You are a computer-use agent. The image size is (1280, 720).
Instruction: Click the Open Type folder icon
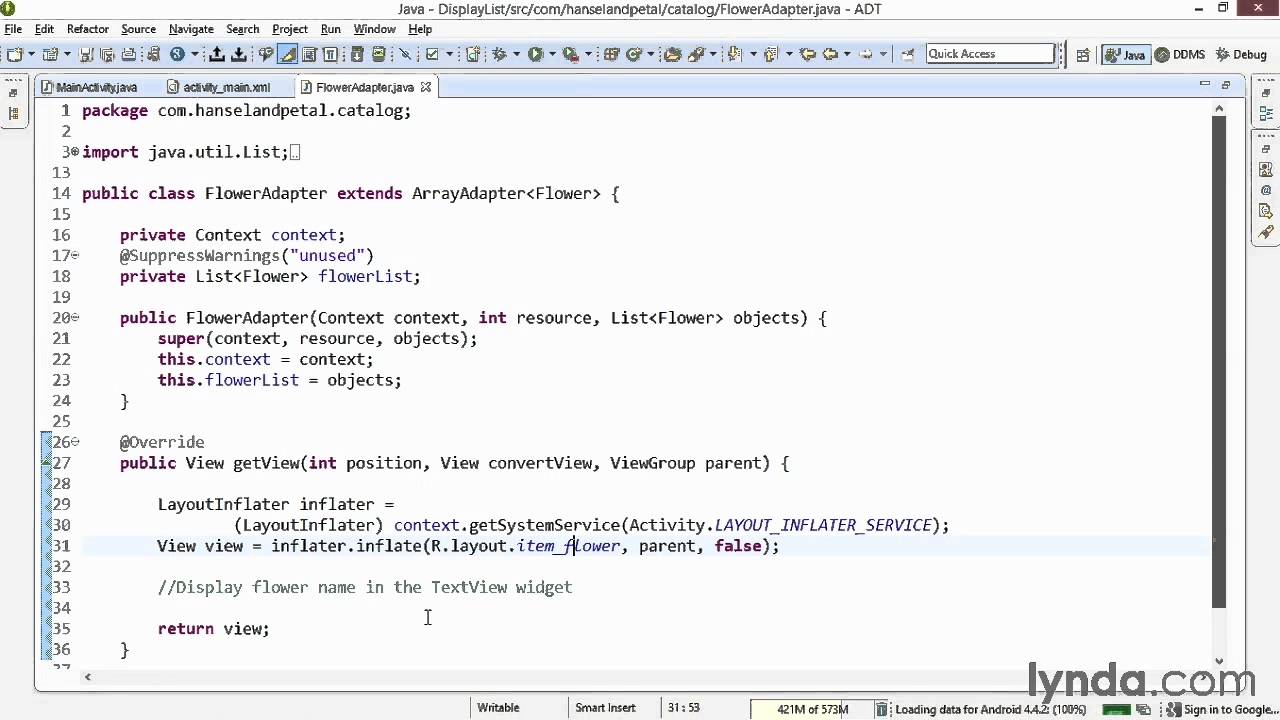click(x=673, y=54)
